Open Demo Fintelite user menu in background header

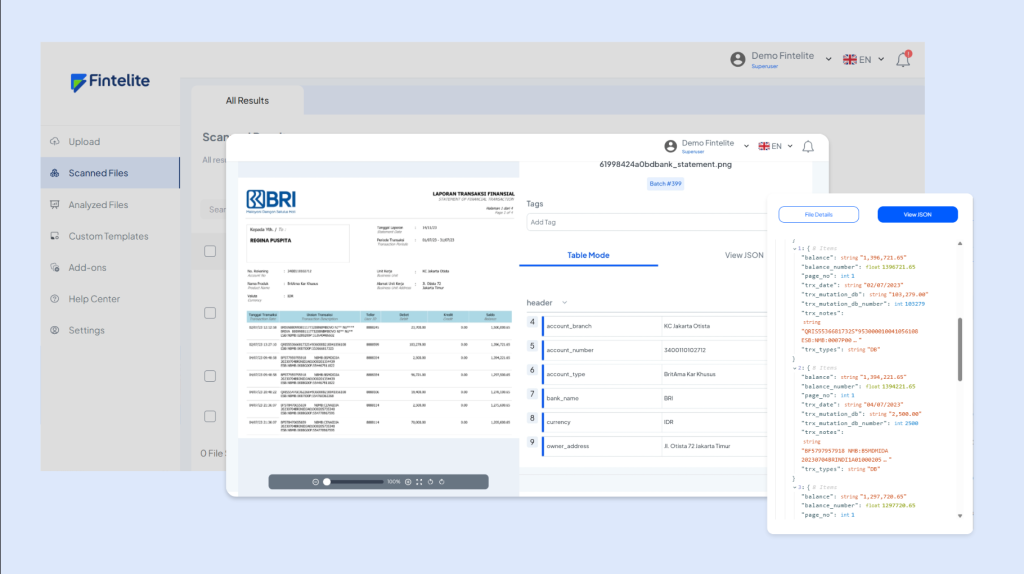(x=774, y=60)
